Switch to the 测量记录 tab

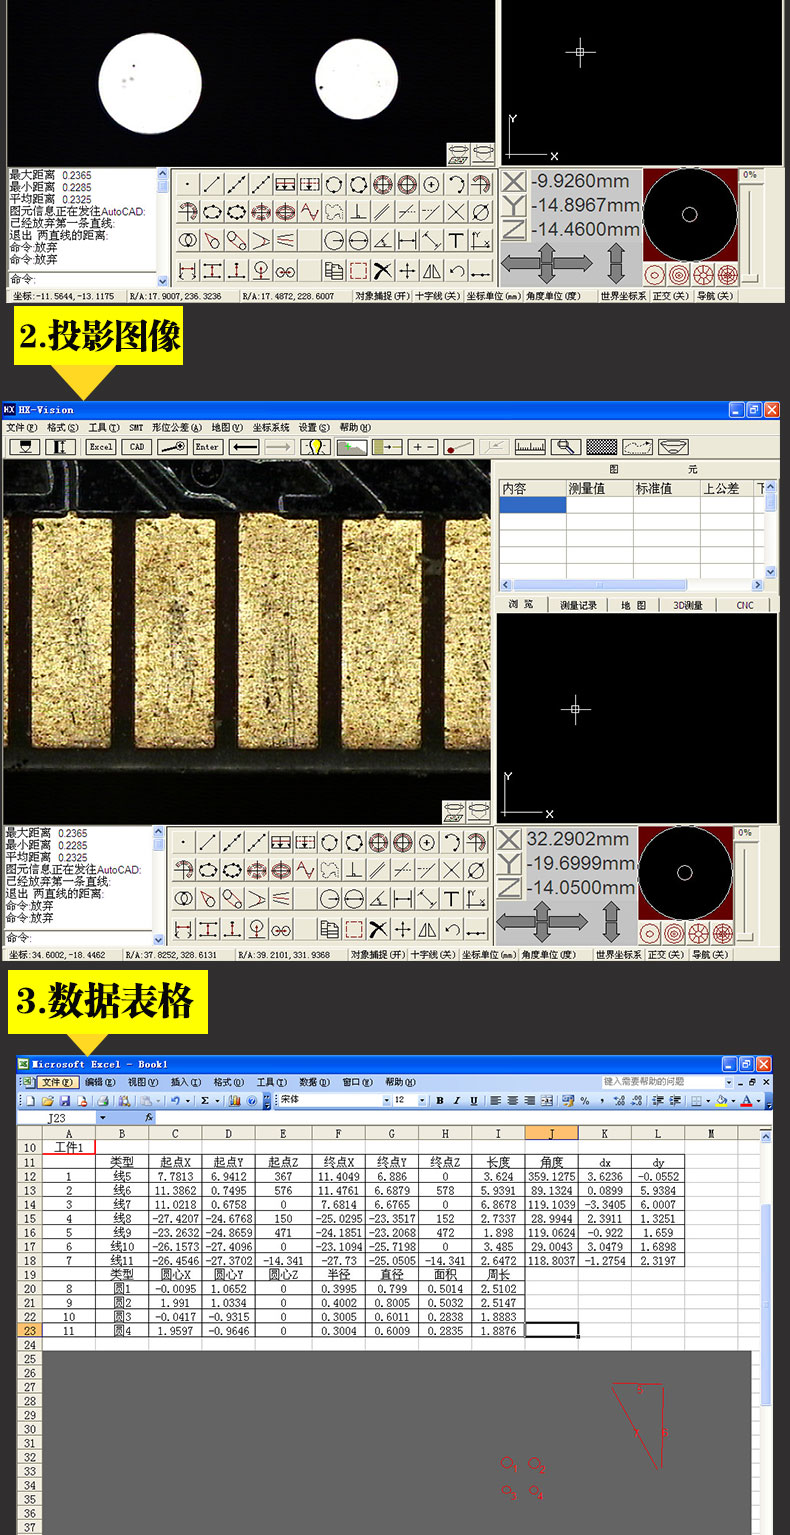[x=578, y=605]
